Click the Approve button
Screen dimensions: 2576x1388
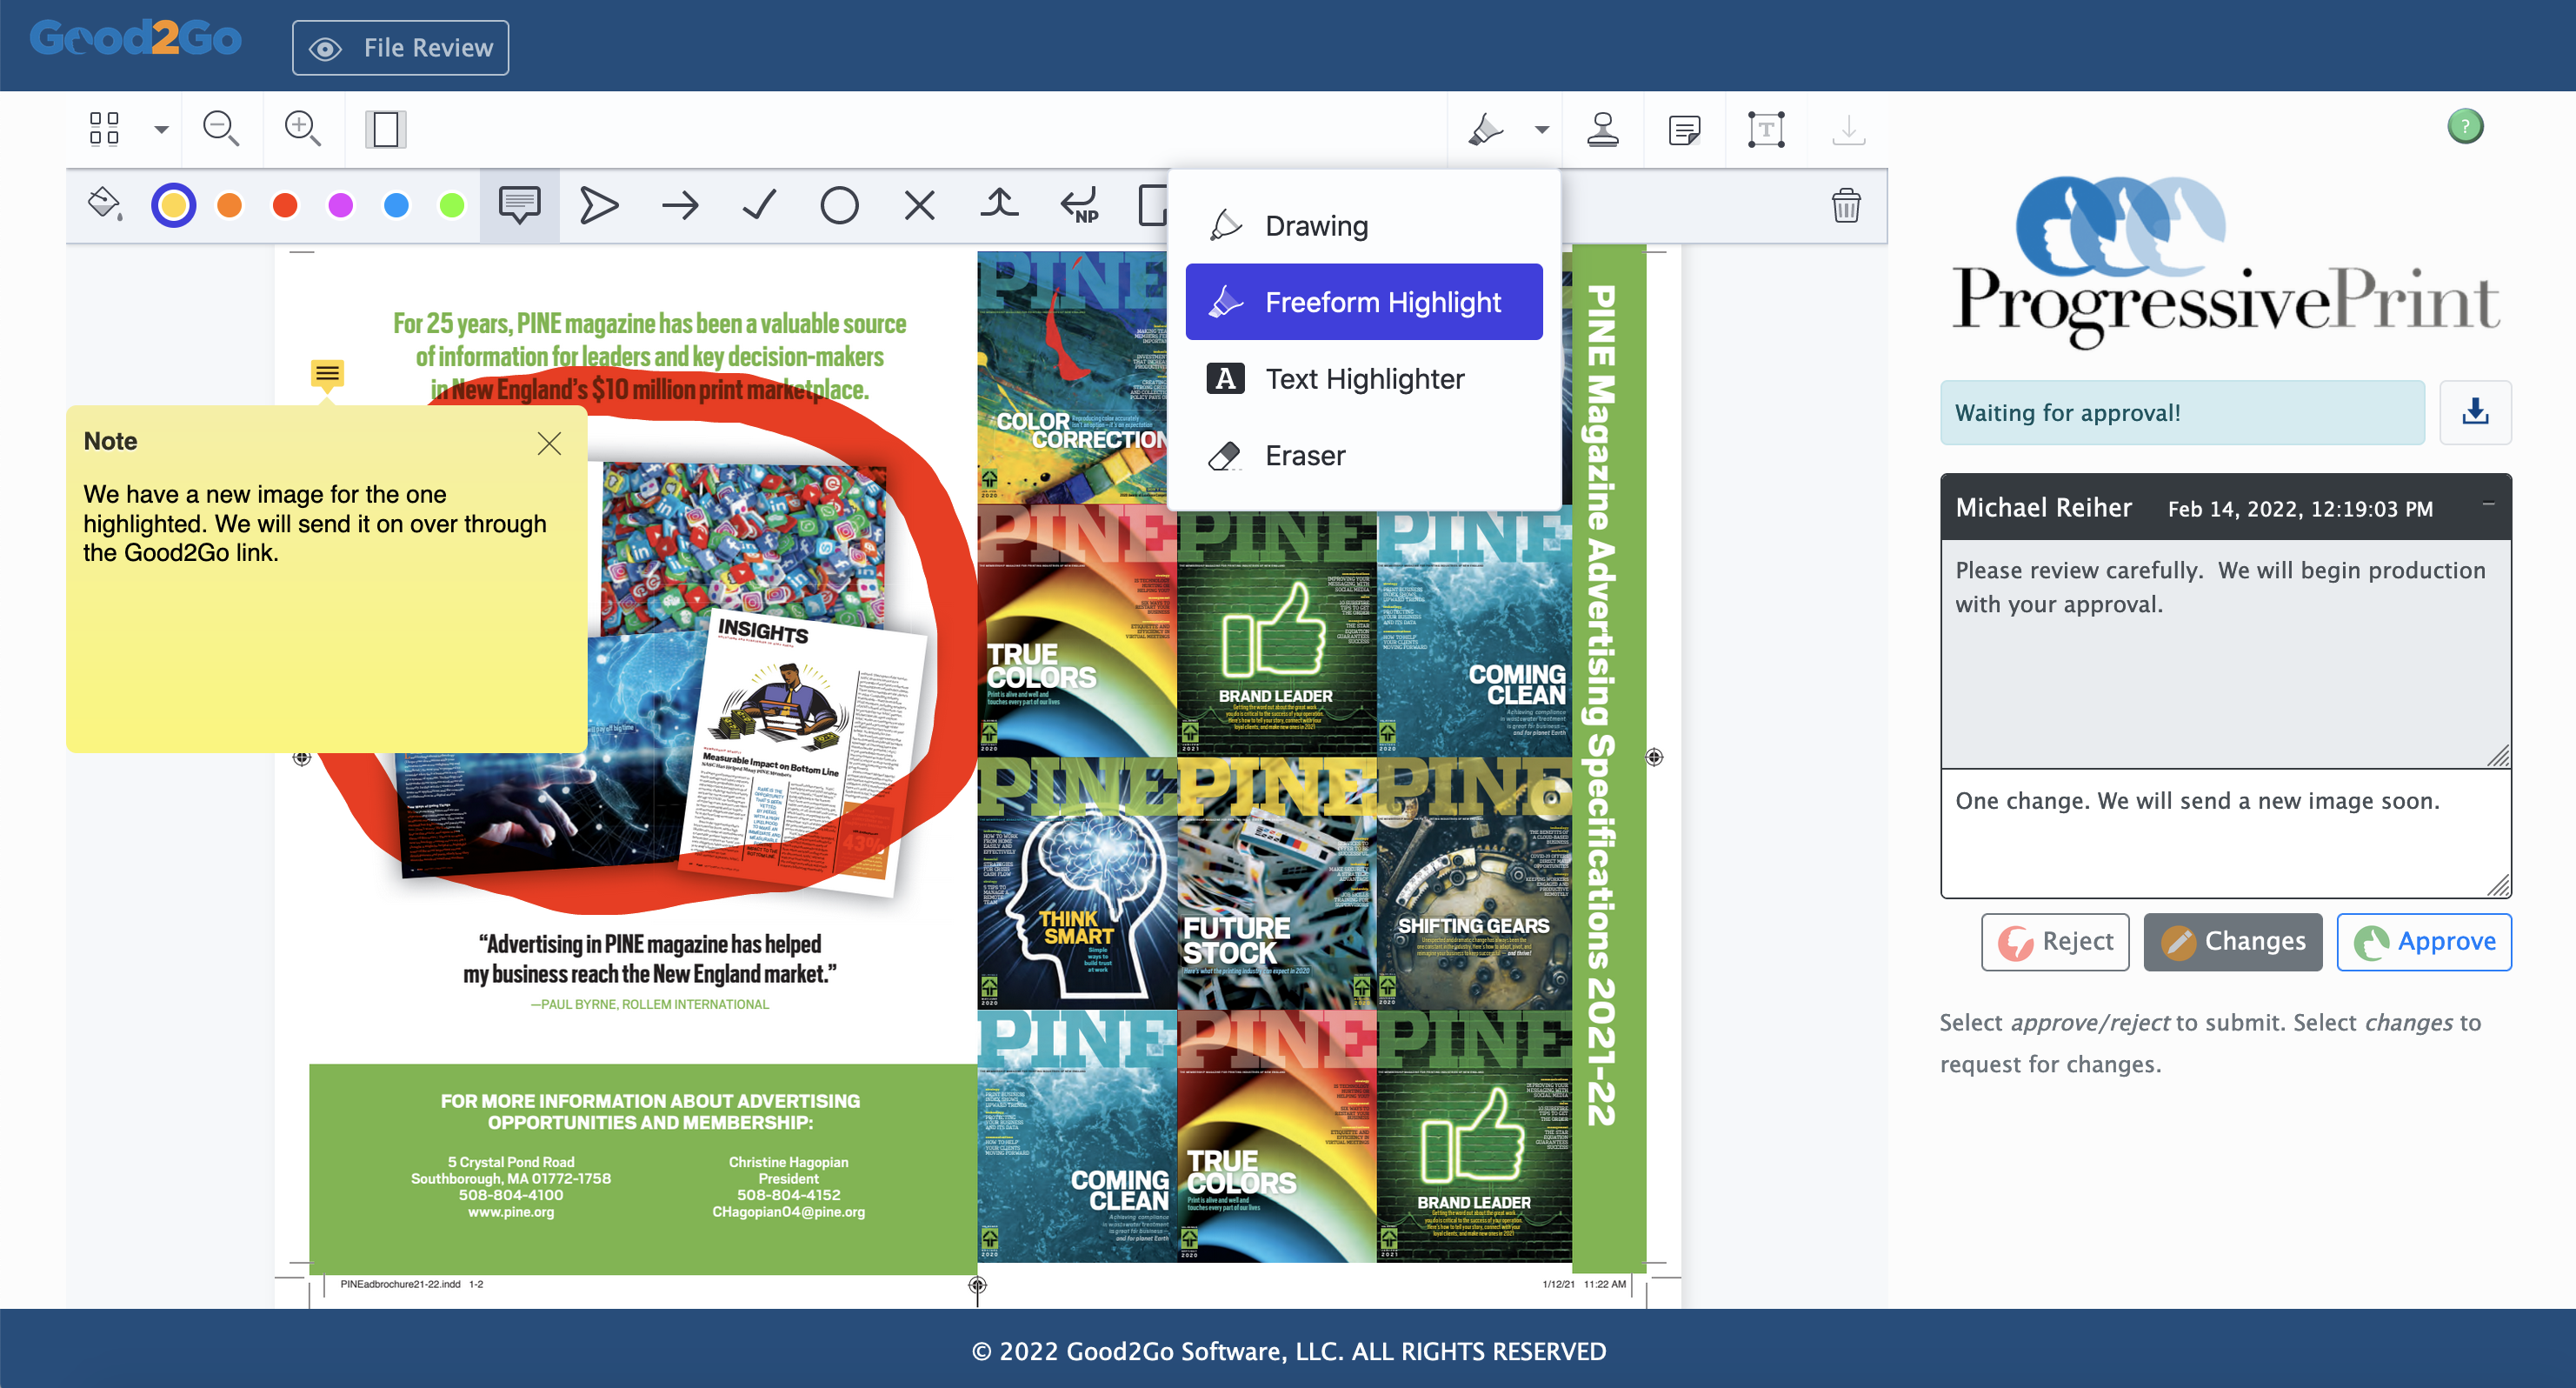[2424, 942]
